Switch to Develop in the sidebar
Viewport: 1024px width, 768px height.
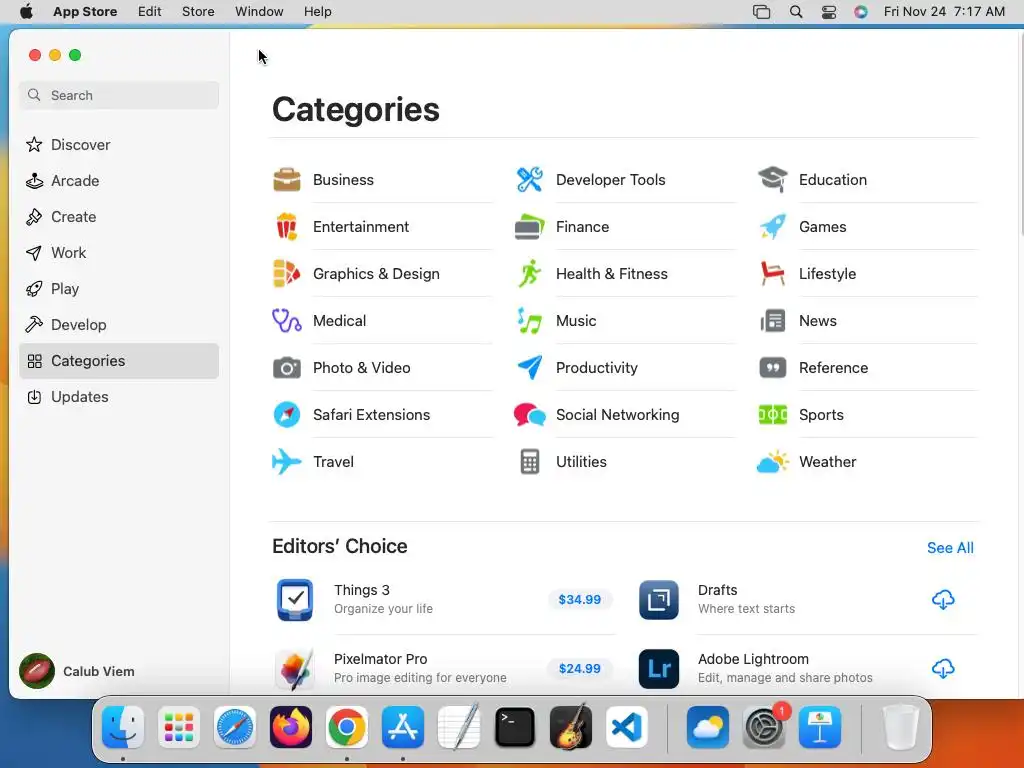click(119, 325)
